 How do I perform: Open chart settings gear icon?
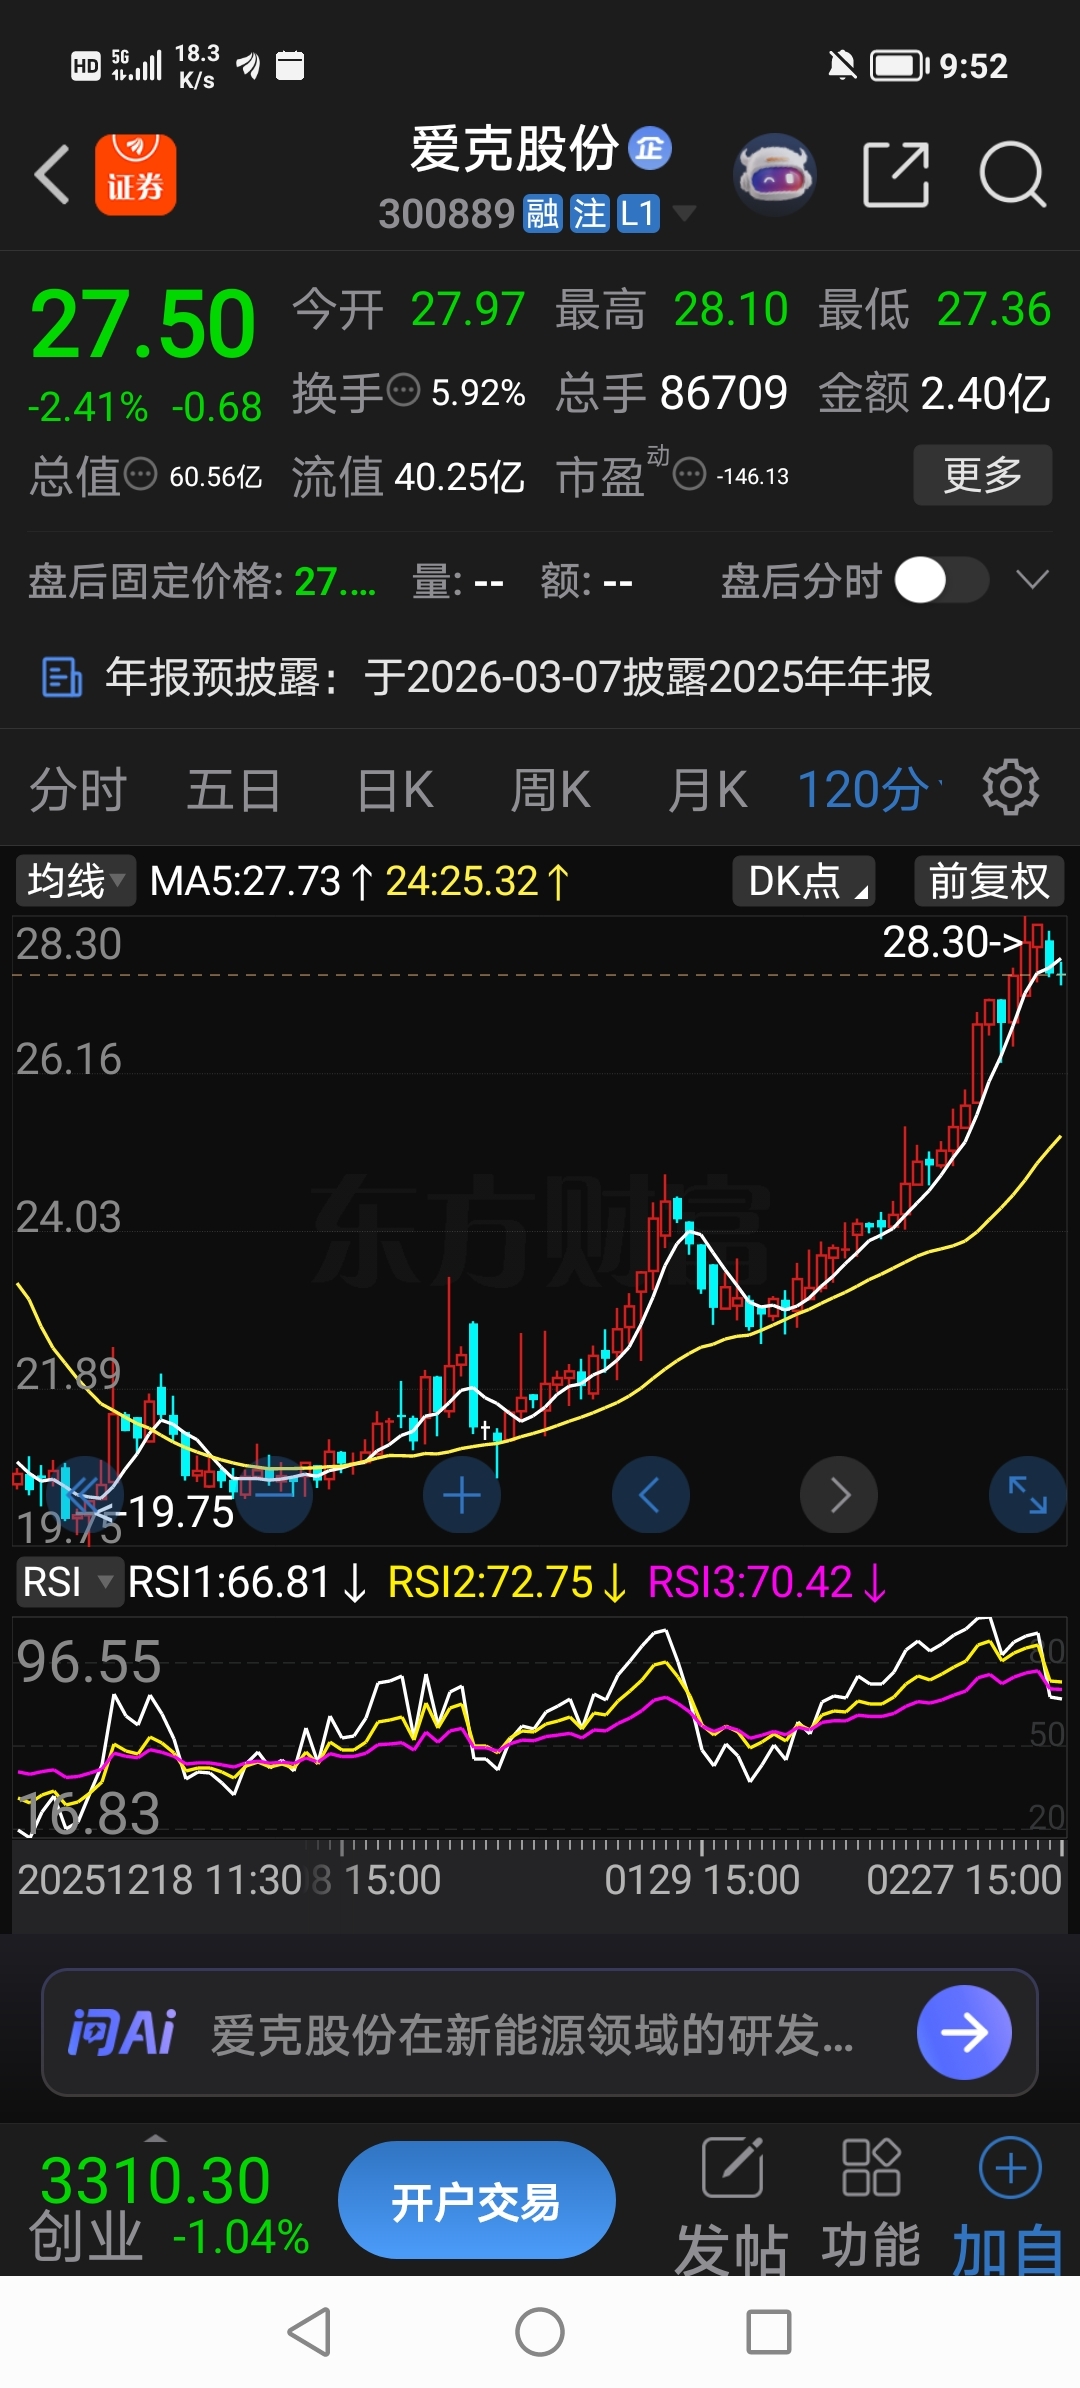tap(1011, 788)
